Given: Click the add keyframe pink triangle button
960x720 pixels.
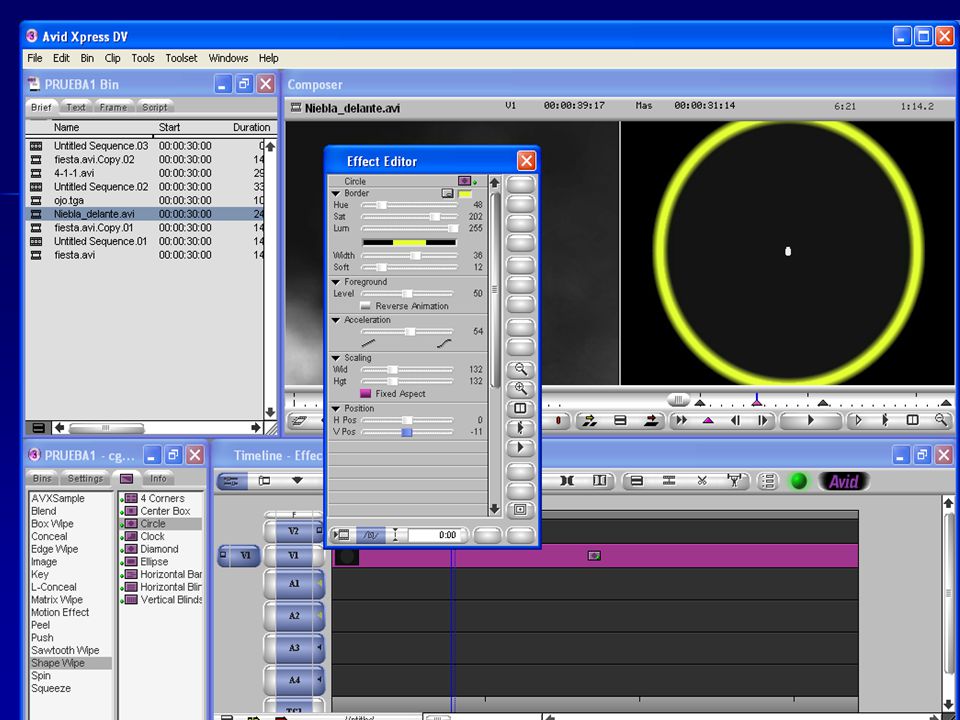Looking at the screenshot, I should pyautogui.click(x=708, y=421).
